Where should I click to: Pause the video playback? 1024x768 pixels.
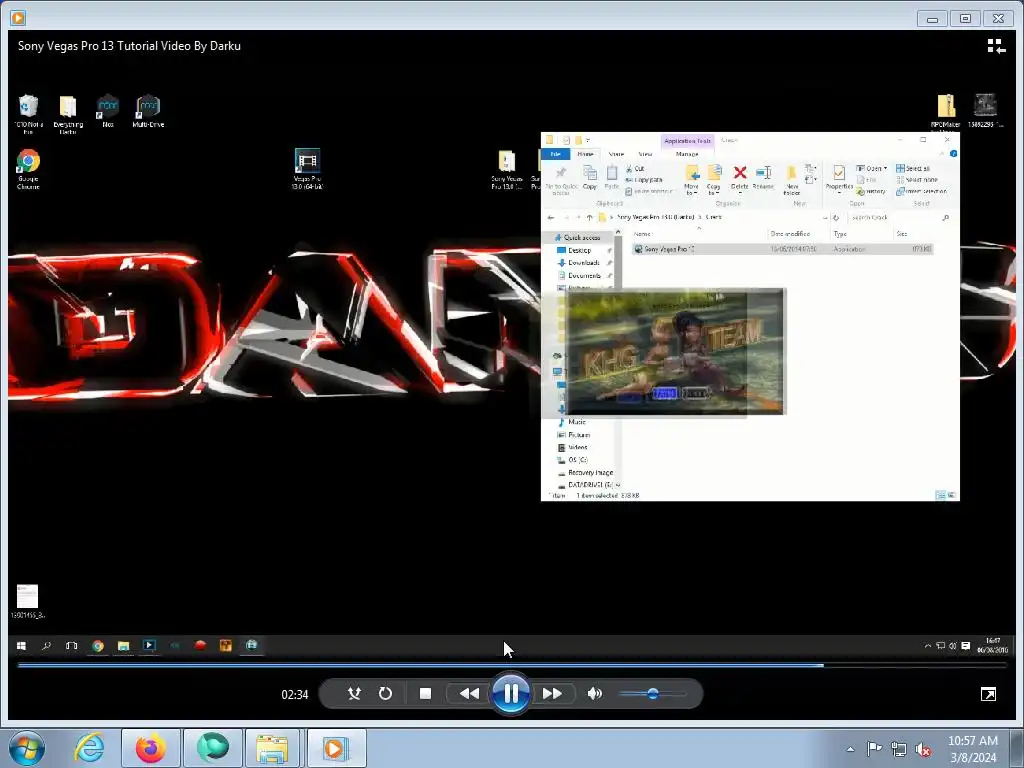(x=510, y=694)
